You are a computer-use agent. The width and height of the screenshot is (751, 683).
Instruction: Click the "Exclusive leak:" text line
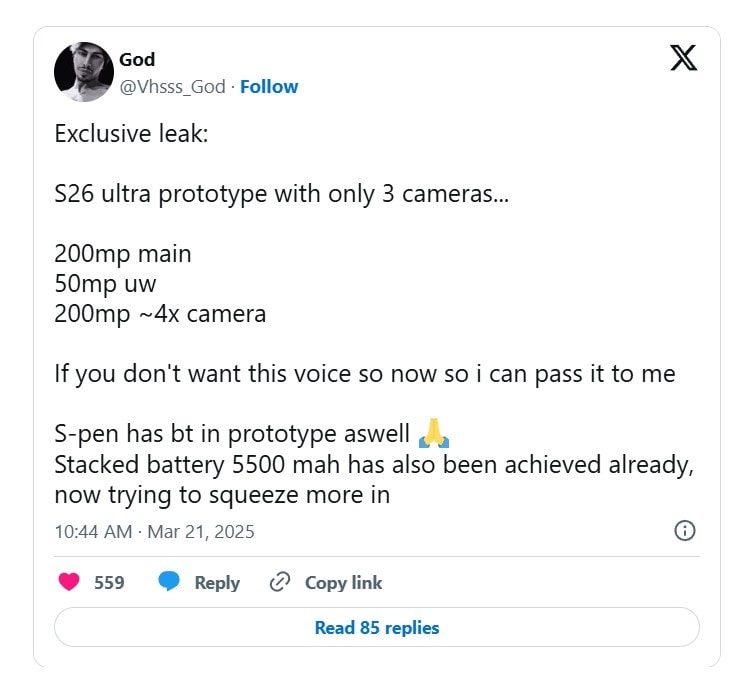click(x=131, y=134)
